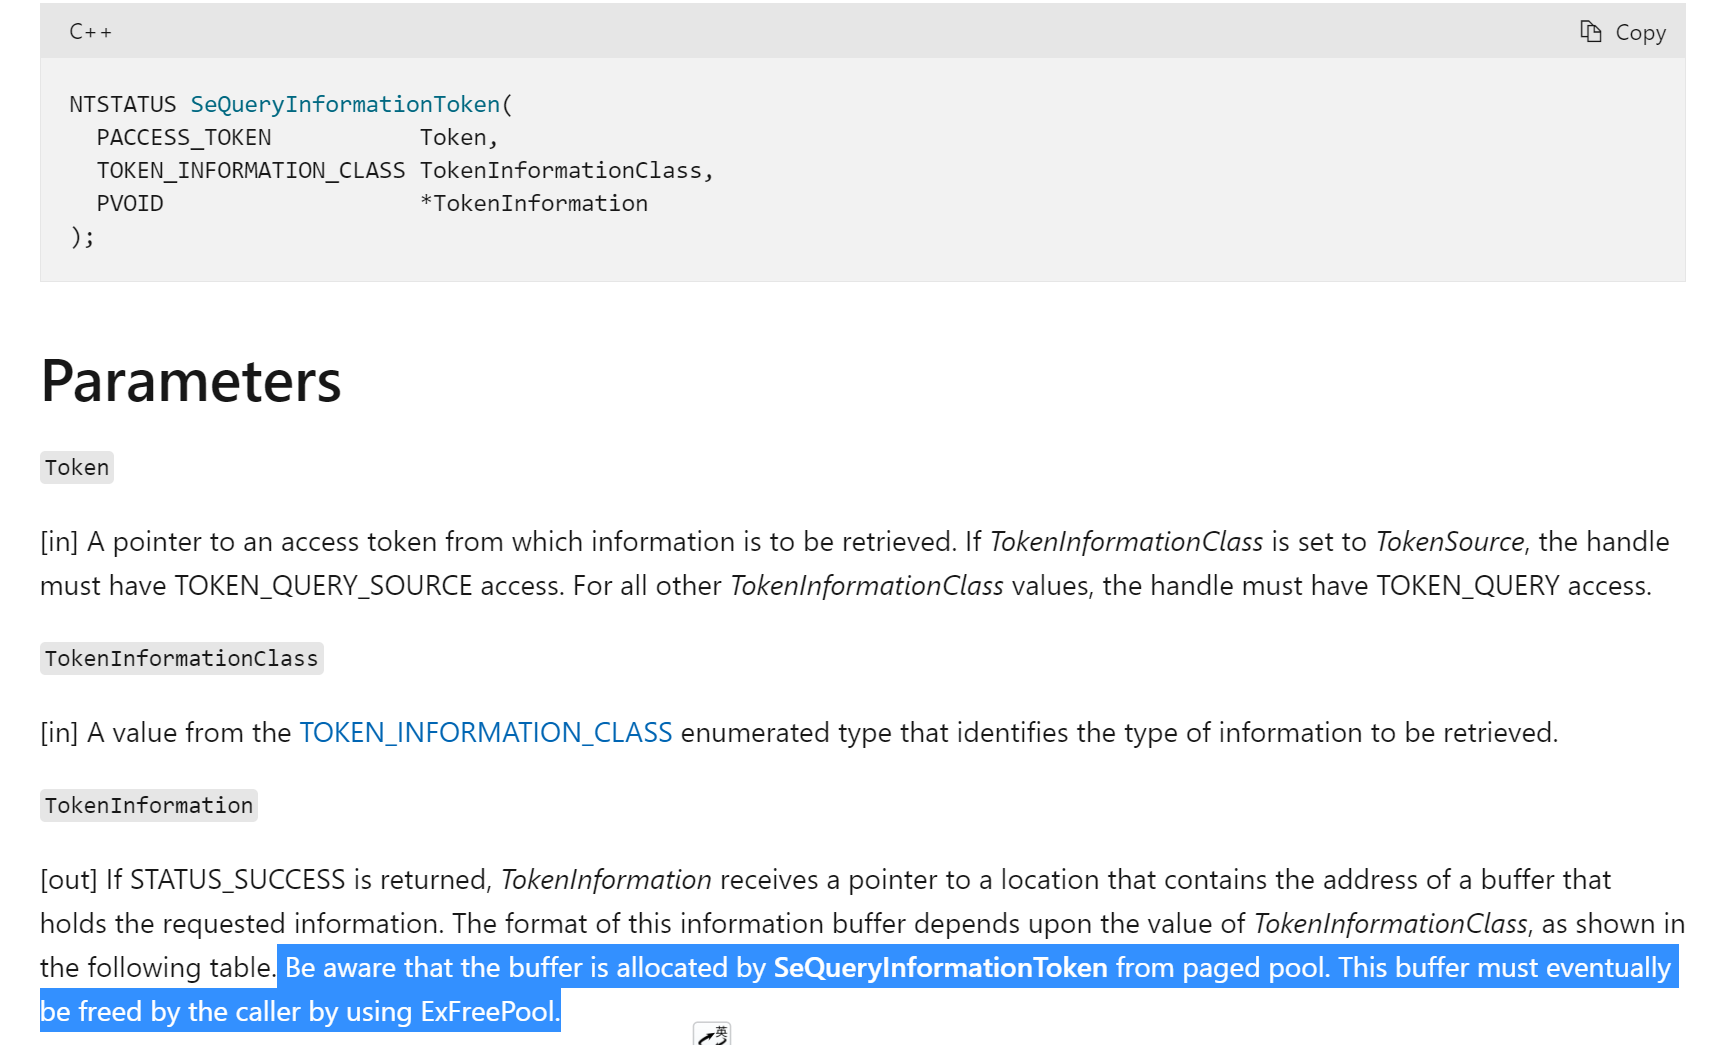Click TOKEN_QUERY_SOURCE in Token description

pyautogui.click(x=323, y=586)
